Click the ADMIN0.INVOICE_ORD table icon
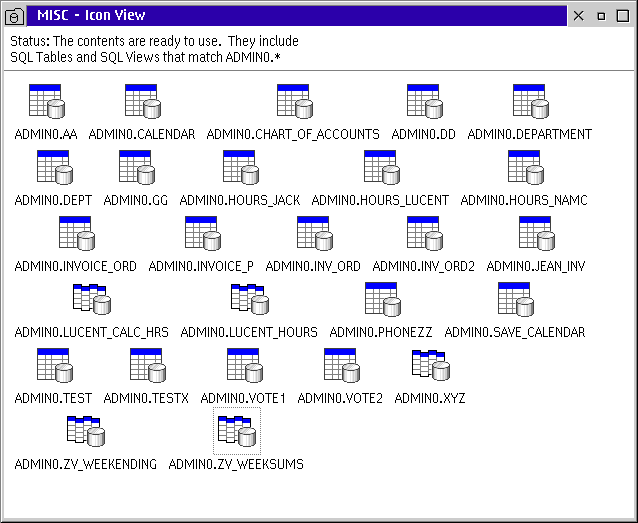638x523 pixels. [x=76, y=233]
